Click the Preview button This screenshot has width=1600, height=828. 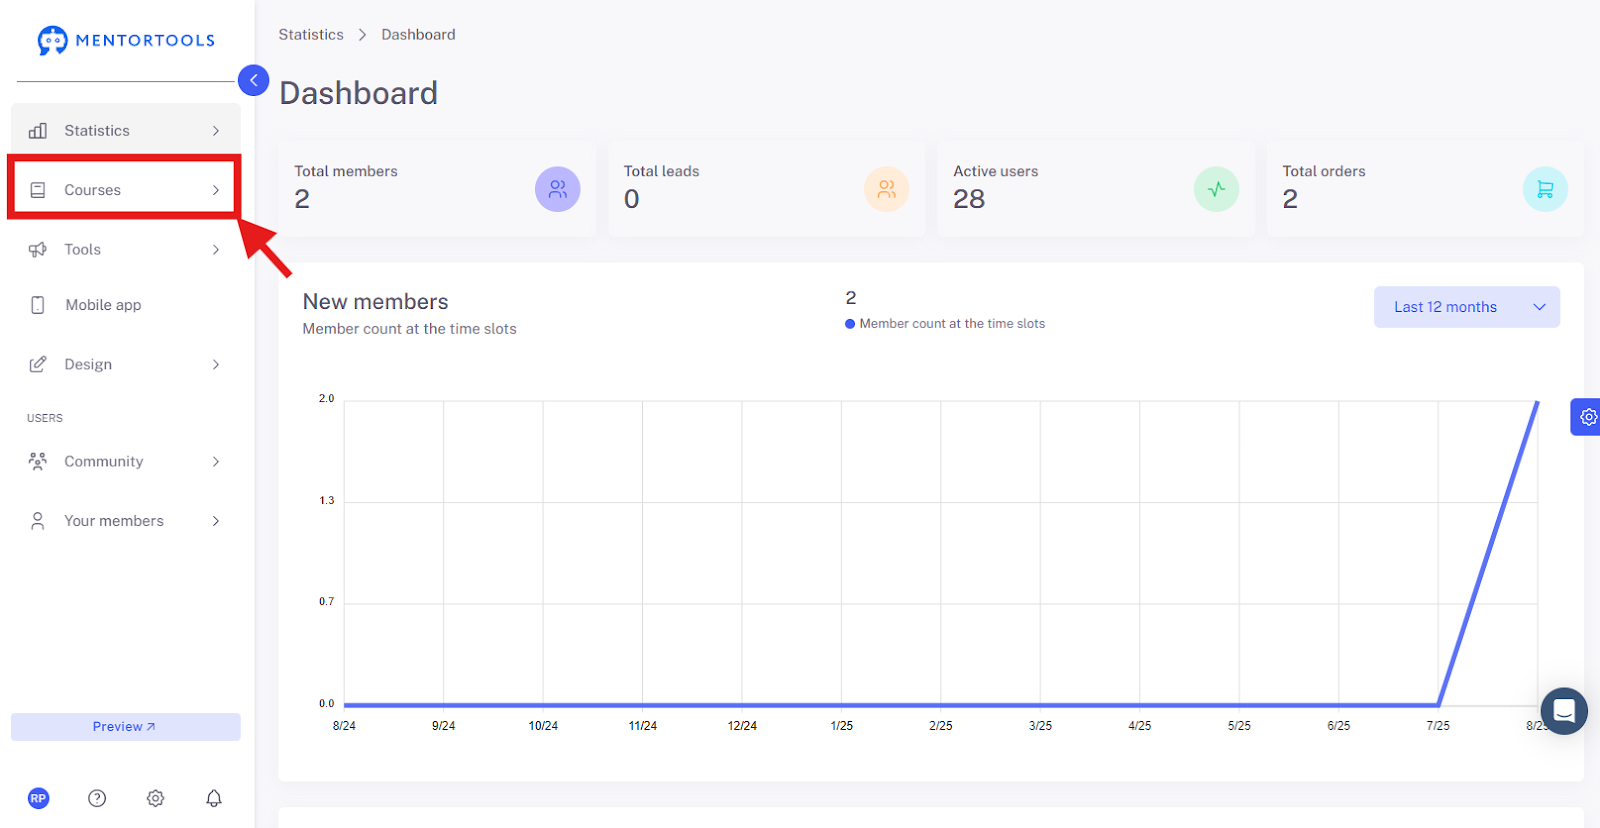click(x=126, y=727)
